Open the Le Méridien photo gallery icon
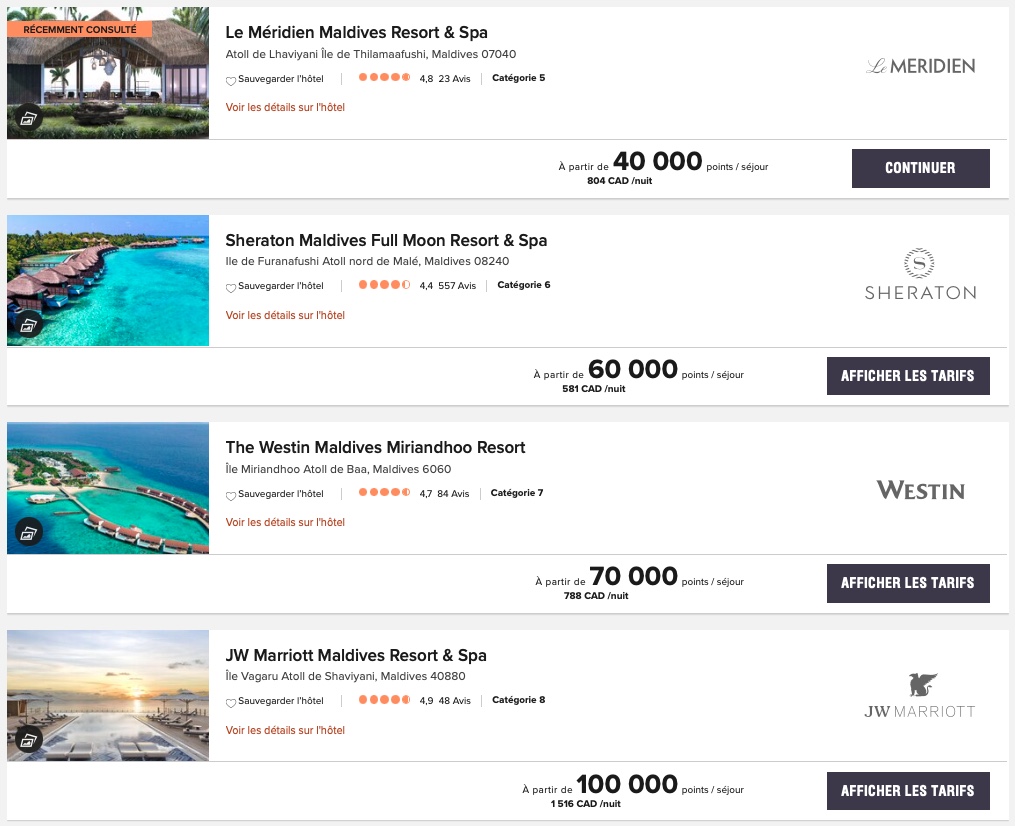Viewport: 1015px width, 826px height. point(28,118)
